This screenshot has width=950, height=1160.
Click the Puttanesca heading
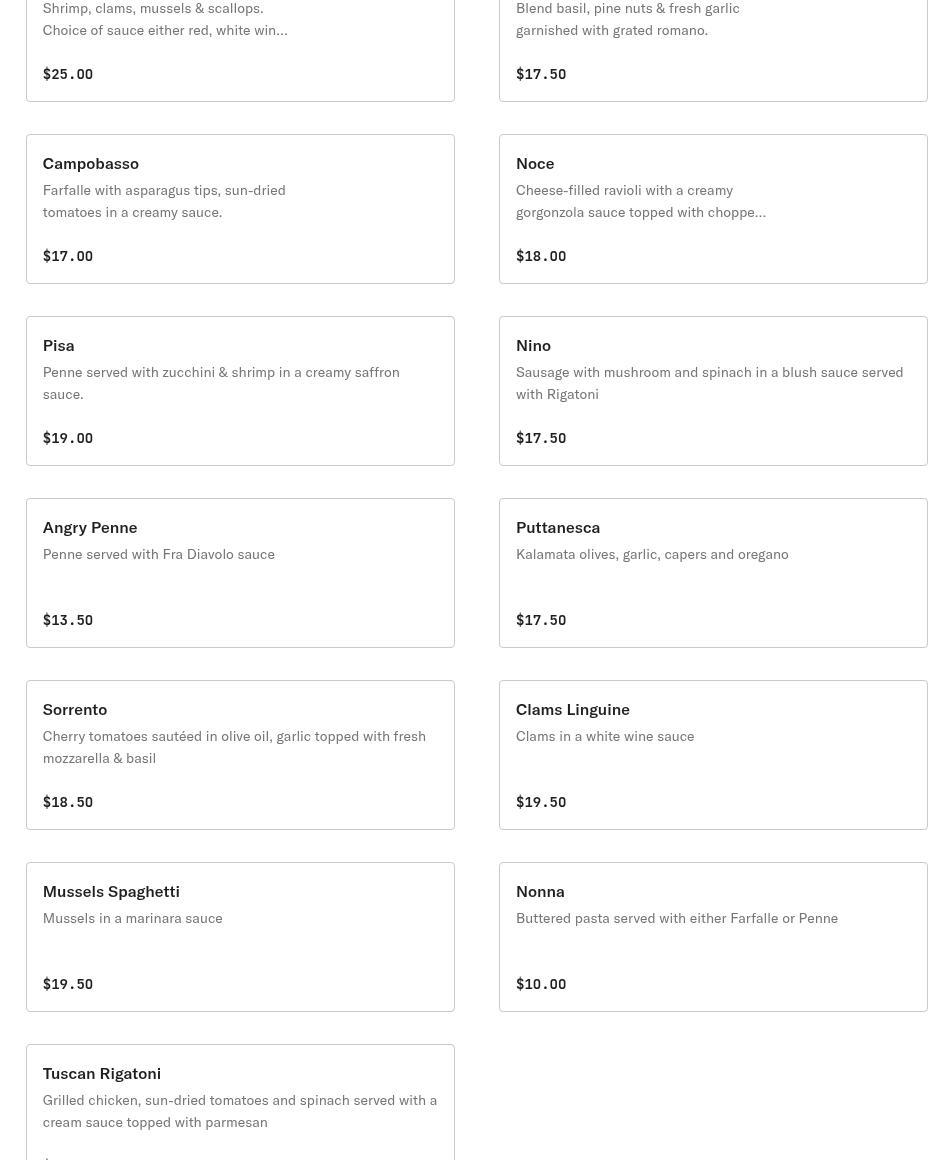[x=558, y=527]
